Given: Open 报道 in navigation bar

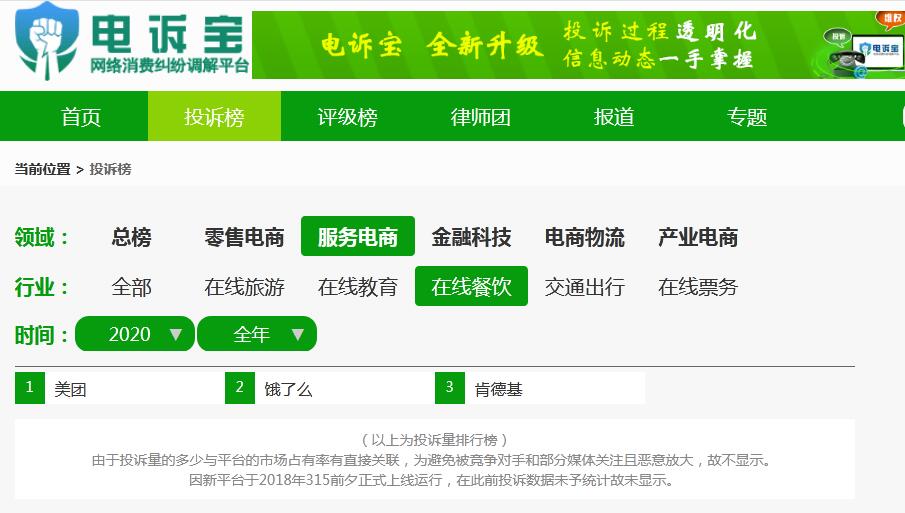Looking at the screenshot, I should point(614,117).
